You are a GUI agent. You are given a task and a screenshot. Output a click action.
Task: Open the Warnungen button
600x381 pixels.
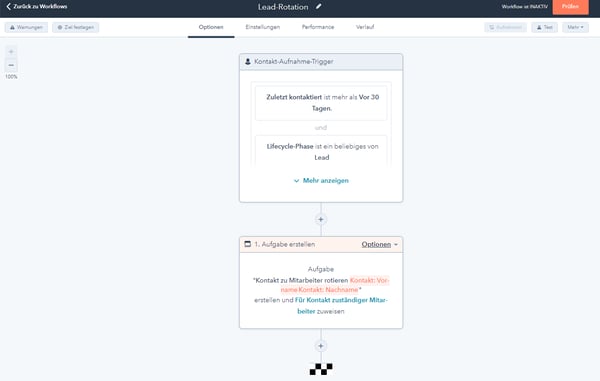(x=26, y=27)
